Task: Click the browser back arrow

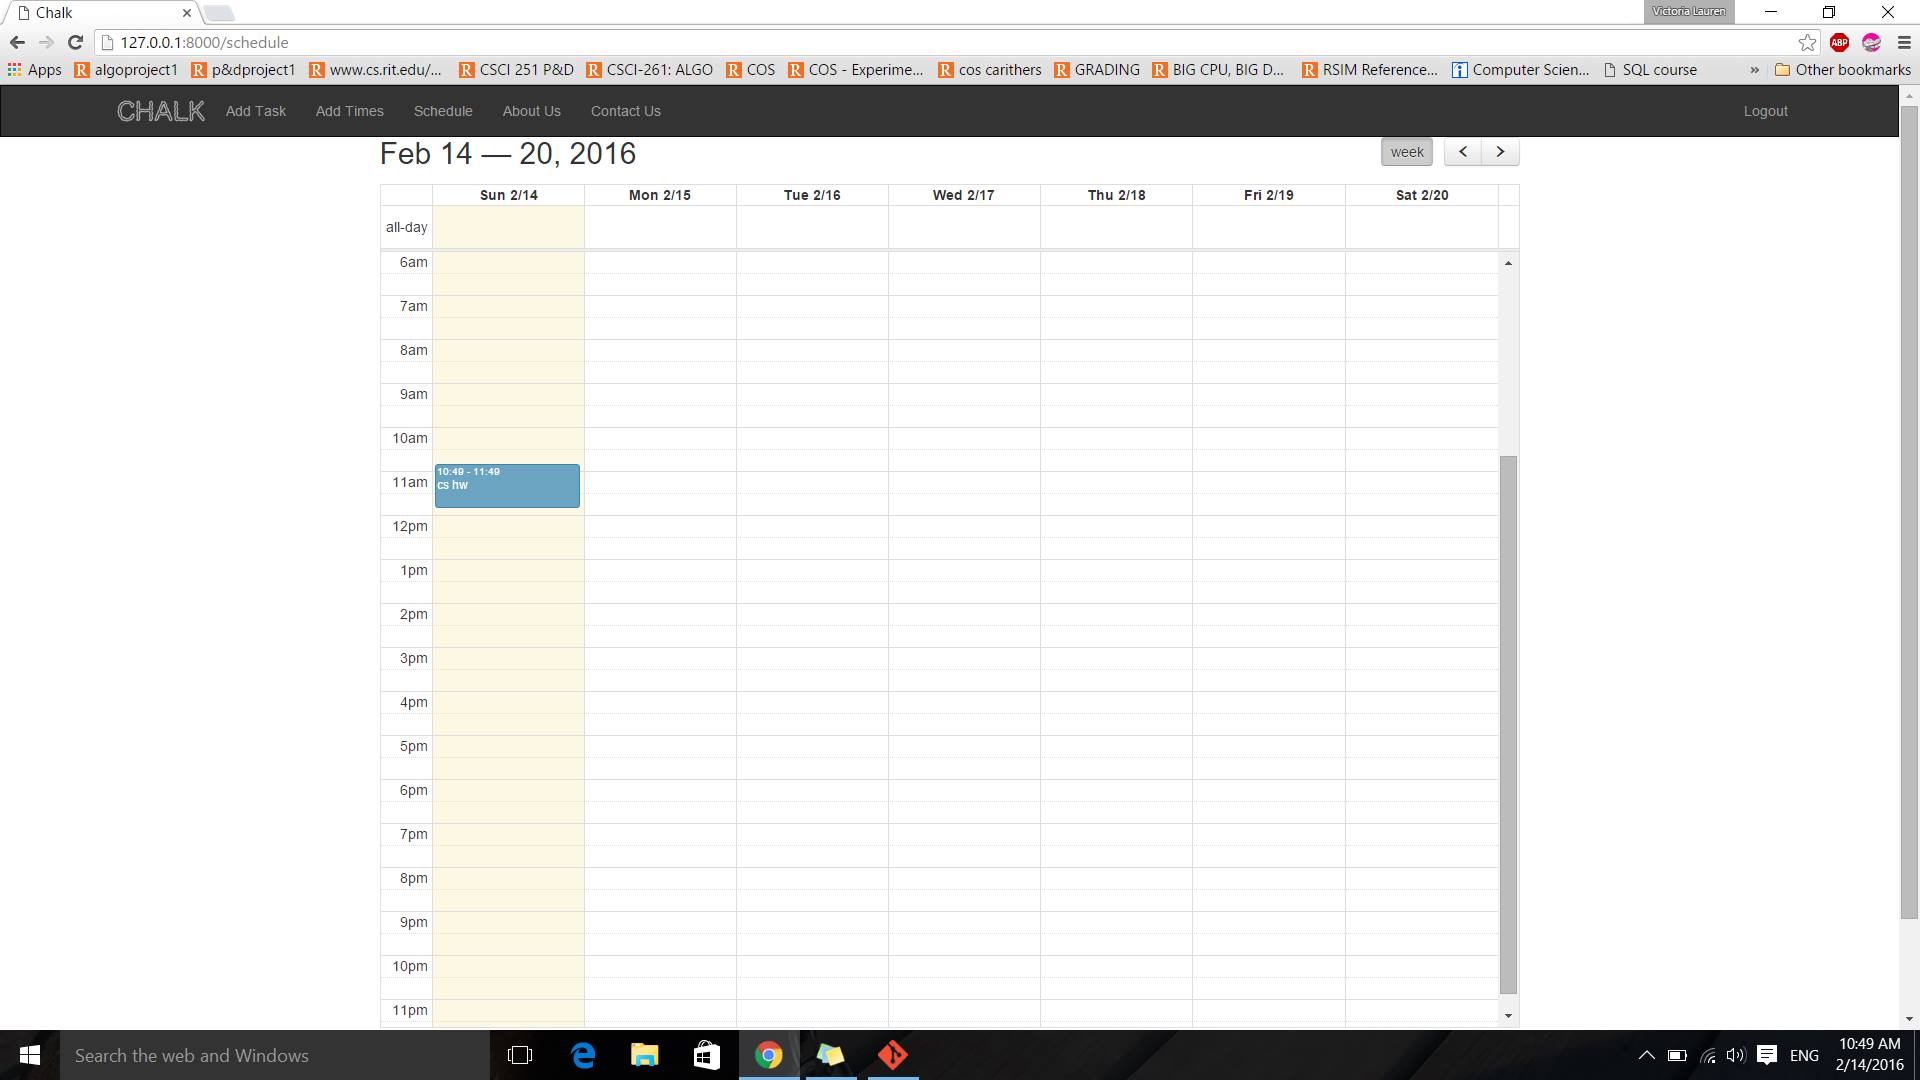Action: click(17, 42)
